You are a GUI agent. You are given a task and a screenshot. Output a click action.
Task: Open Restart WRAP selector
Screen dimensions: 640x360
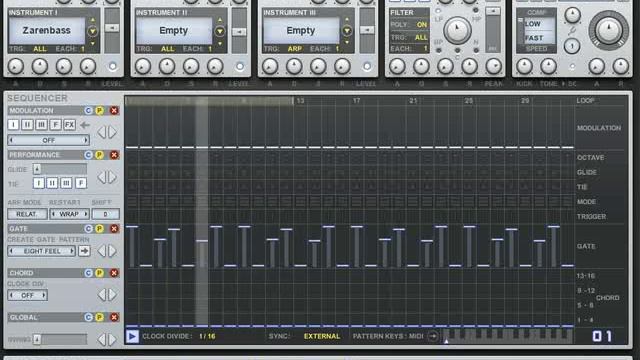coord(69,214)
